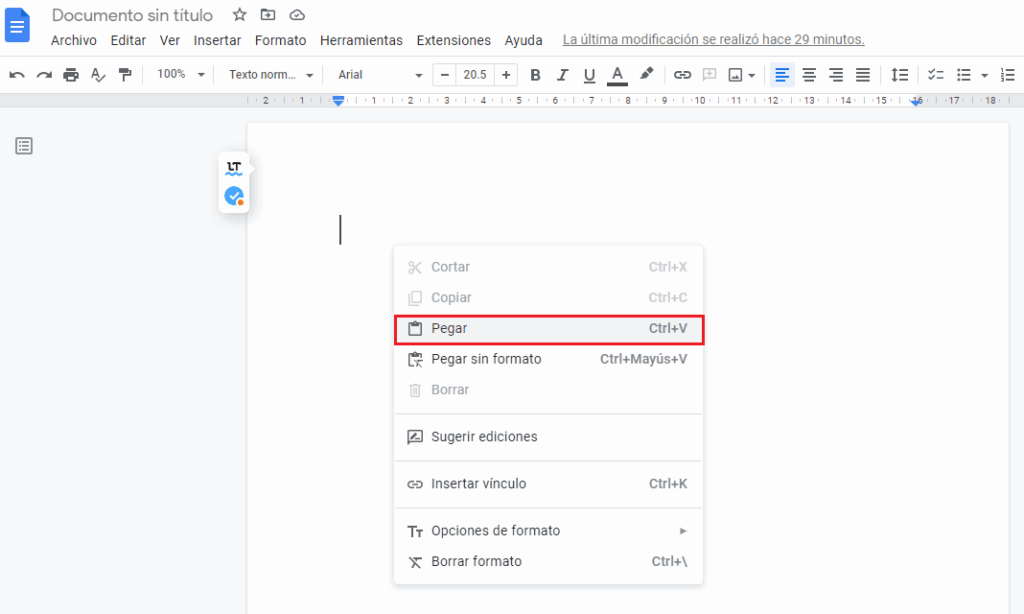Click the font size field 20.5

[476, 75]
